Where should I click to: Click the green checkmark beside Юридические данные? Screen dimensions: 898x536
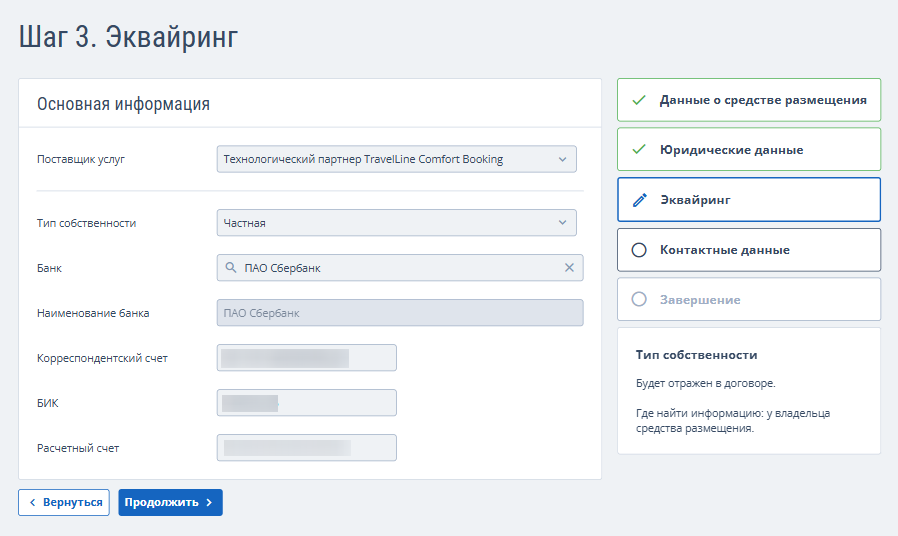click(x=640, y=150)
